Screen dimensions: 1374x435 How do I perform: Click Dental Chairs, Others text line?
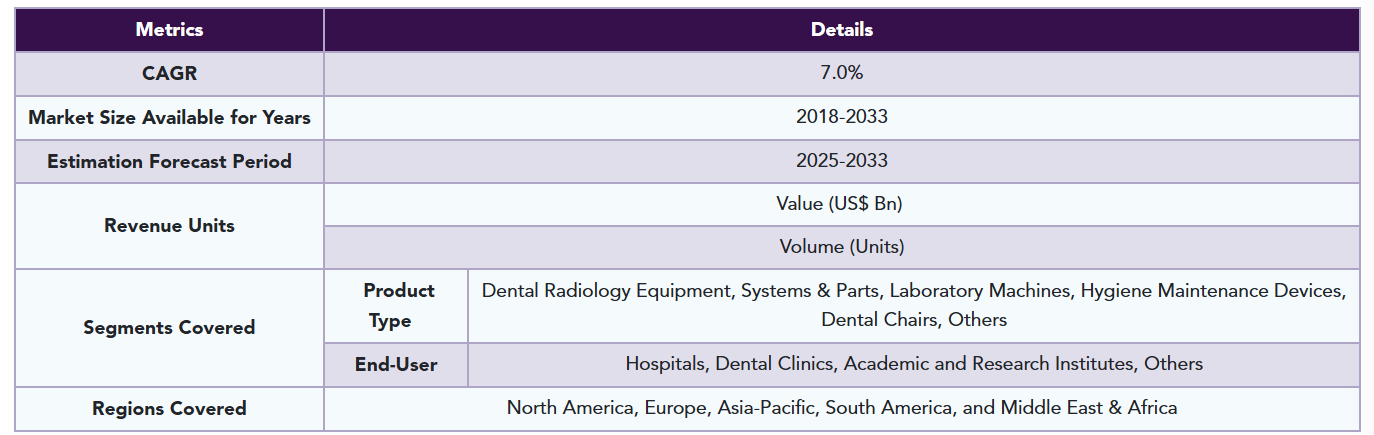(913, 320)
